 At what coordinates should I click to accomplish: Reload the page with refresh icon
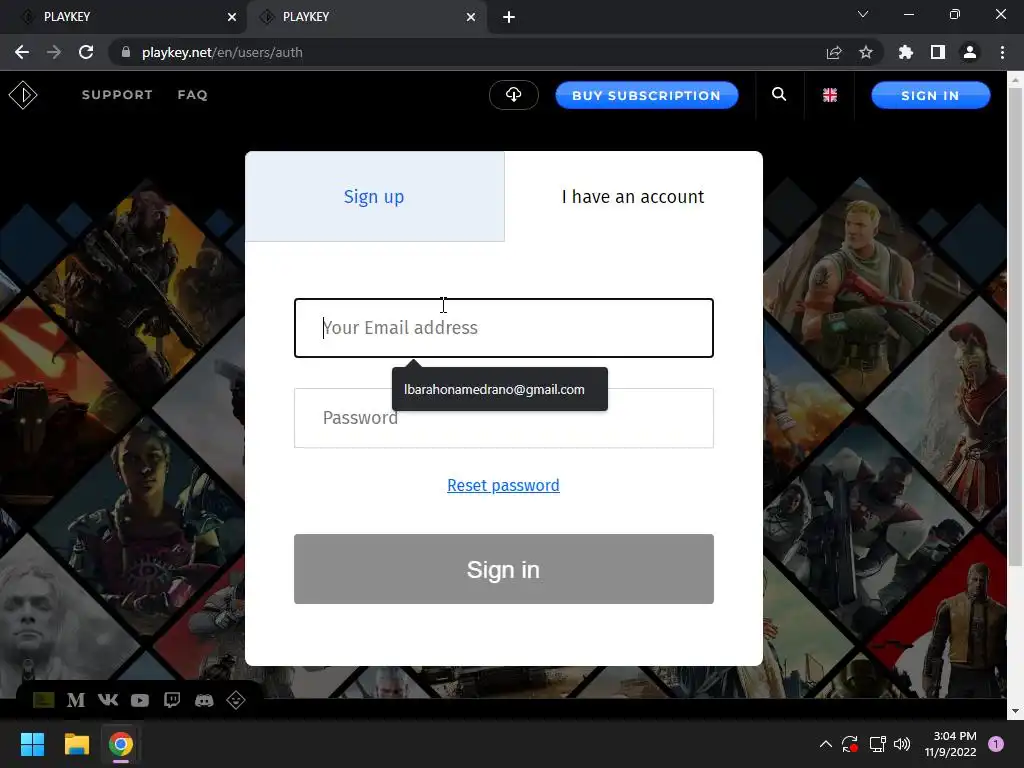tap(86, 52)
